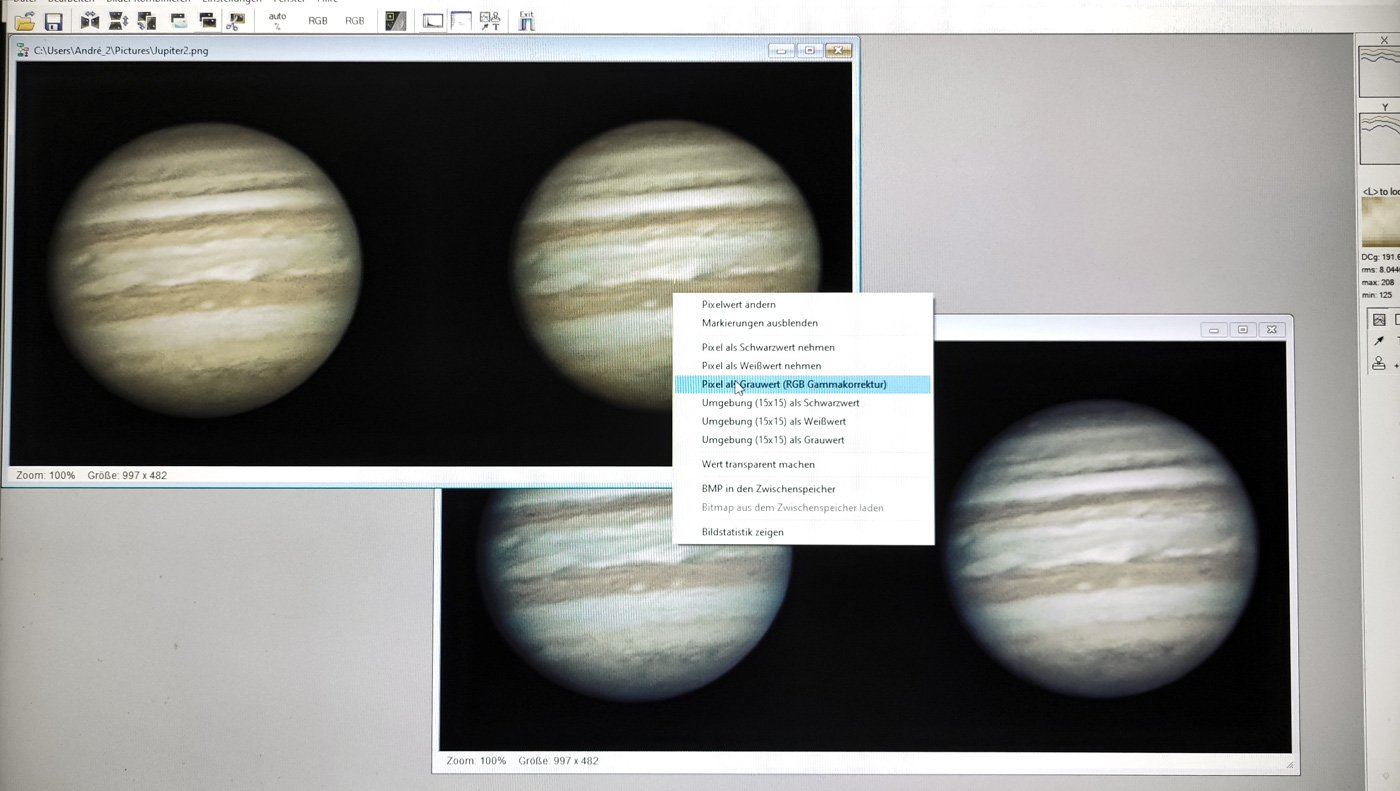
Task: Click the dark gradient image toolbar icon
Action: tap(396, 20)
